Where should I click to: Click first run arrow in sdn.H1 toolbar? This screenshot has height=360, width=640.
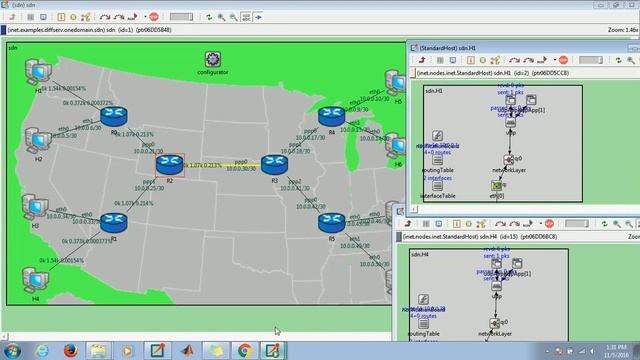pyautogui.click(x=514, y=60)
